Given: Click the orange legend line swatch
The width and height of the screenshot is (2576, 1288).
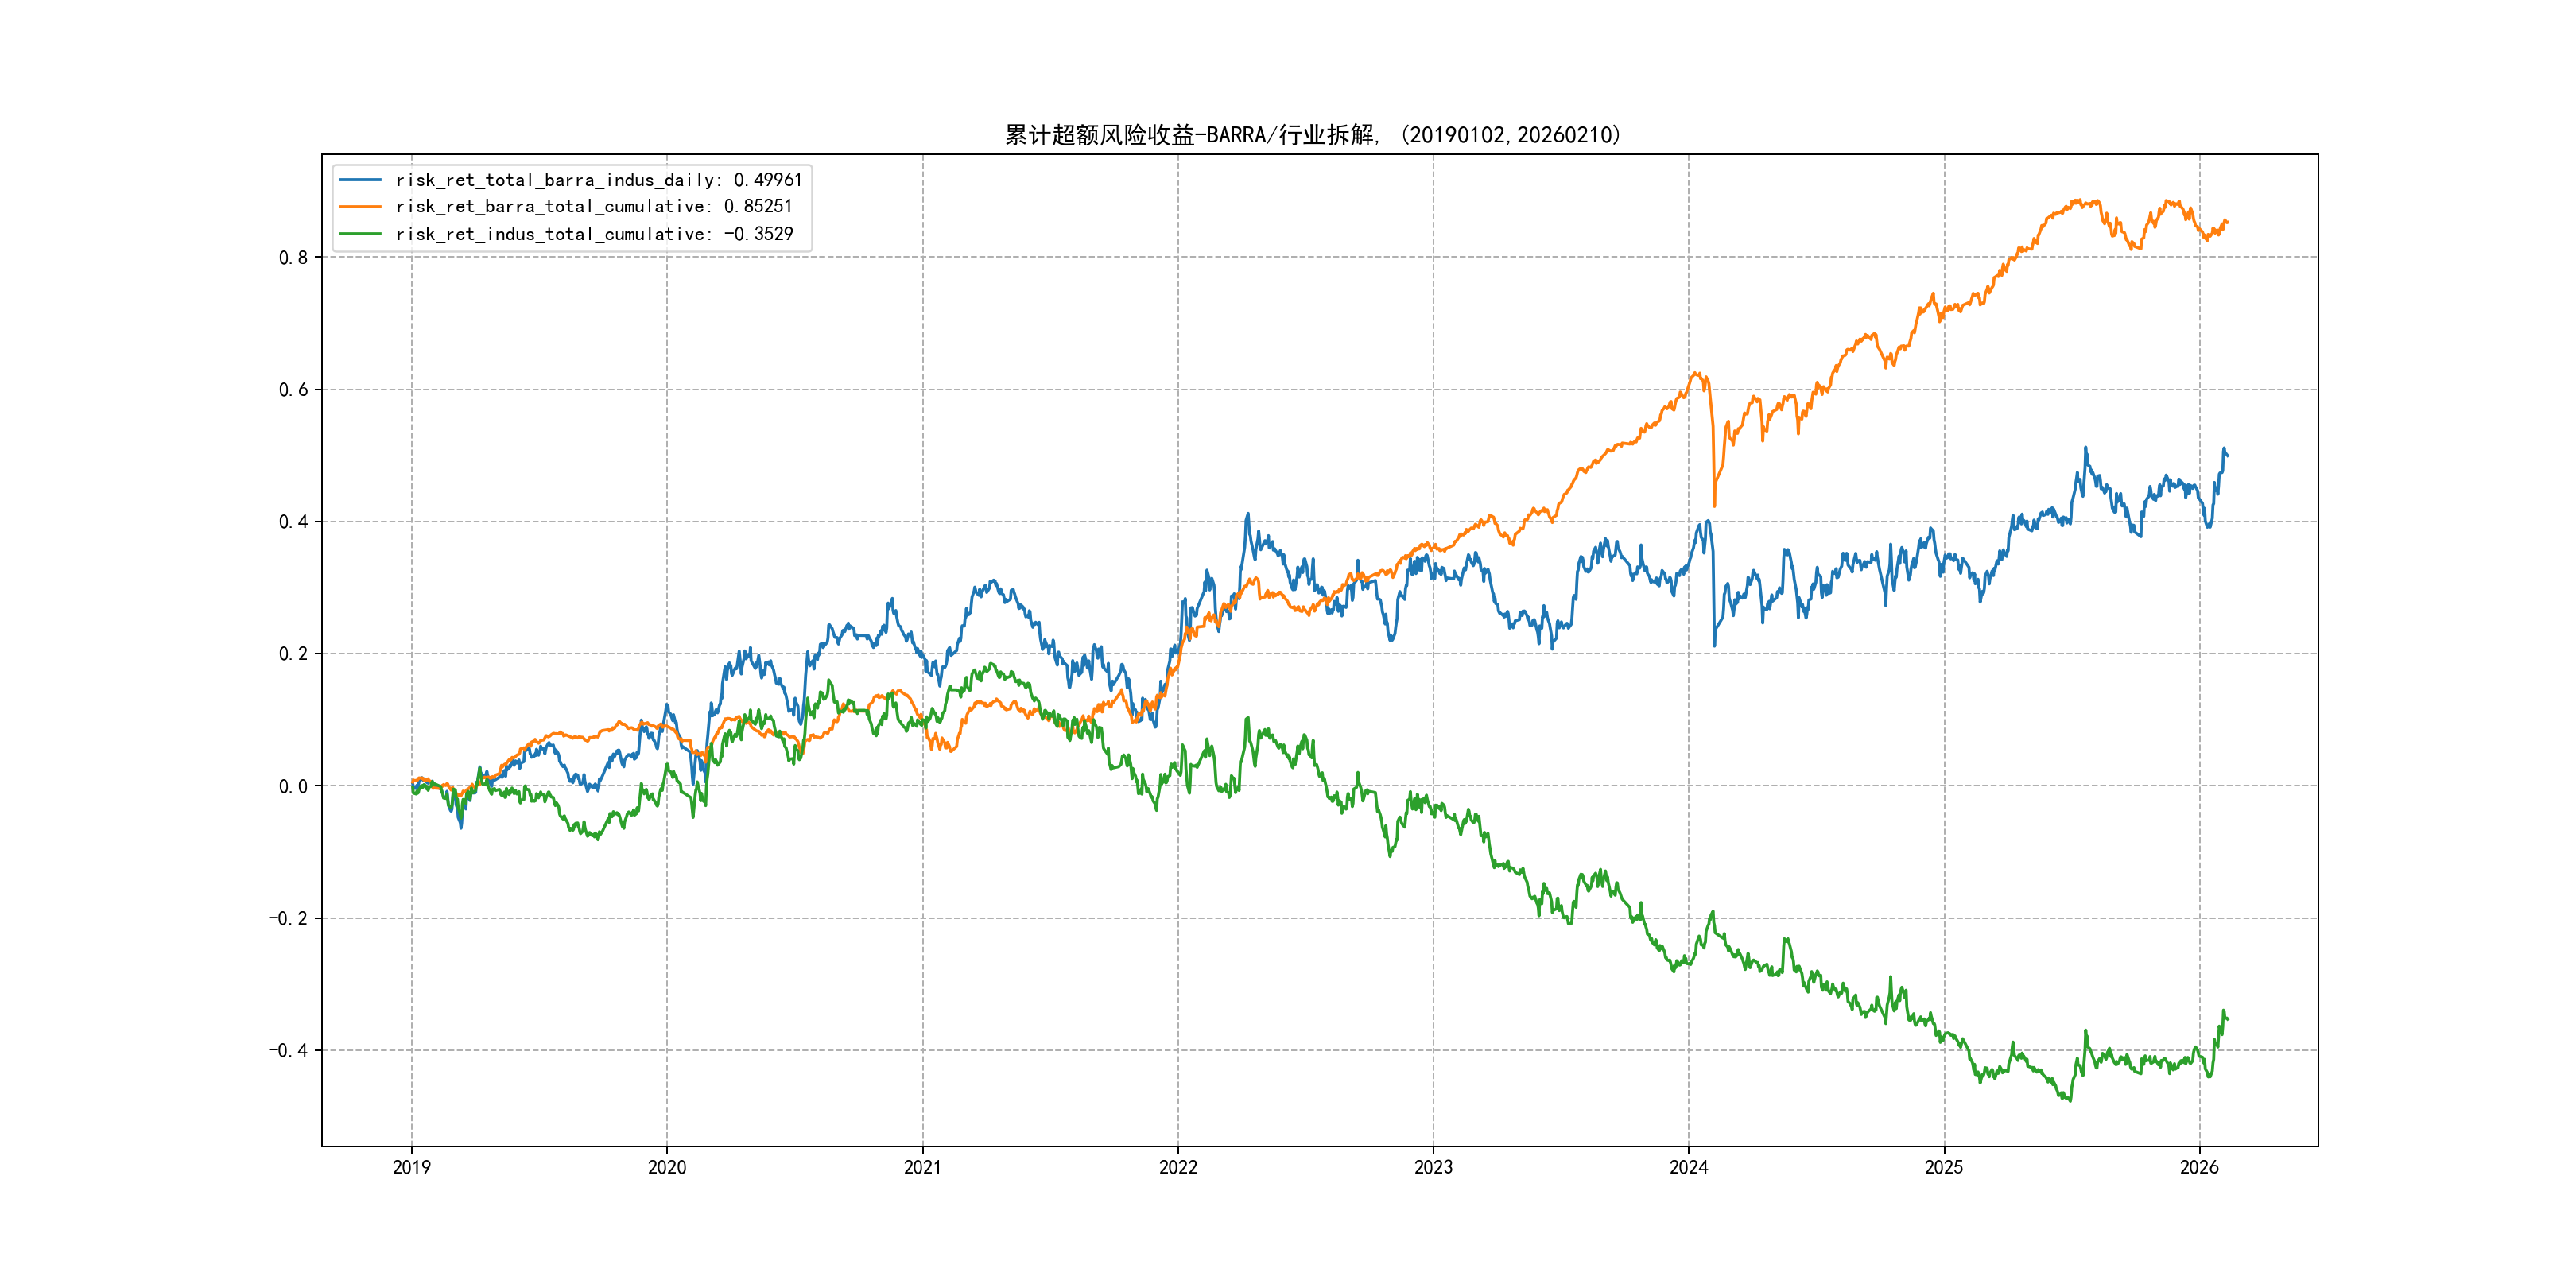Looking at the screenshot, I should (x=360, y=207).
